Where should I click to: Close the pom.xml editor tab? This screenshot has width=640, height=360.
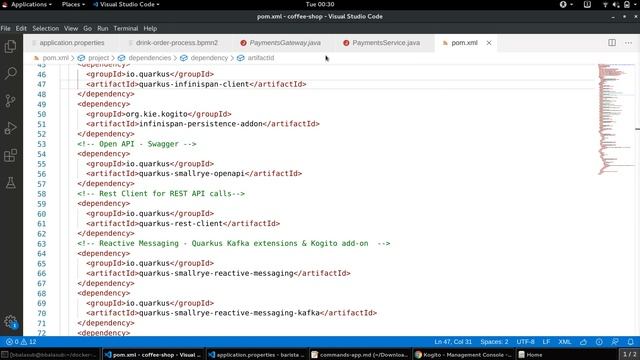tap(489, 42)
